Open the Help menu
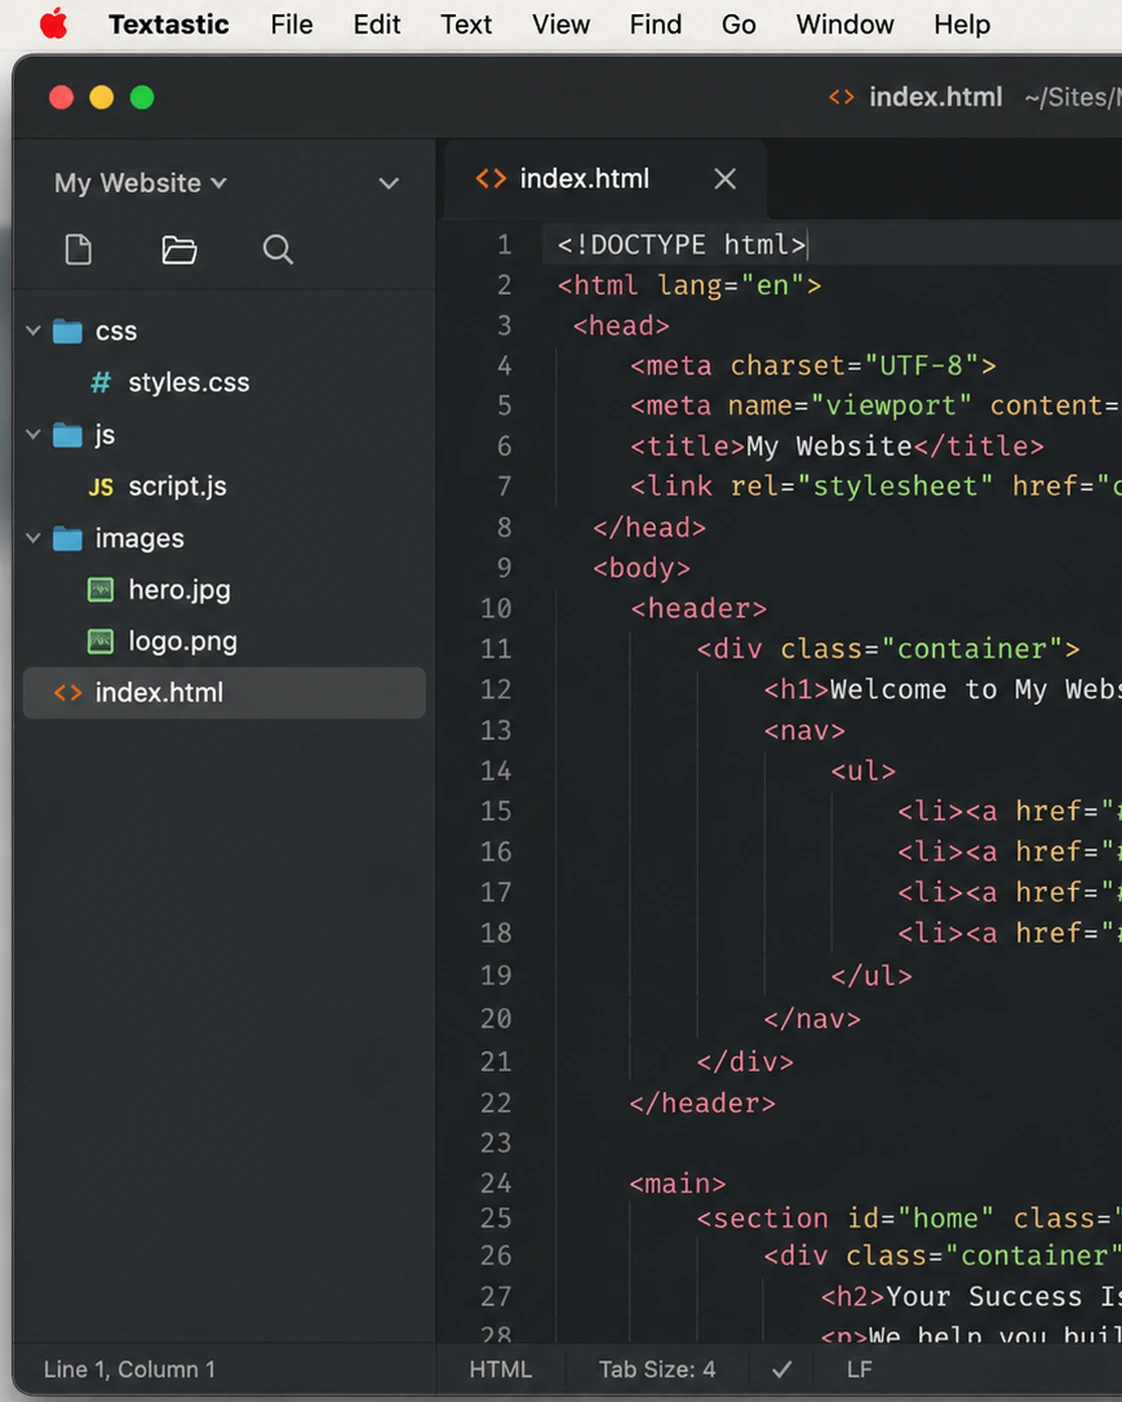The width and height of the screenshot is (1122, 1402). [961, 24]
